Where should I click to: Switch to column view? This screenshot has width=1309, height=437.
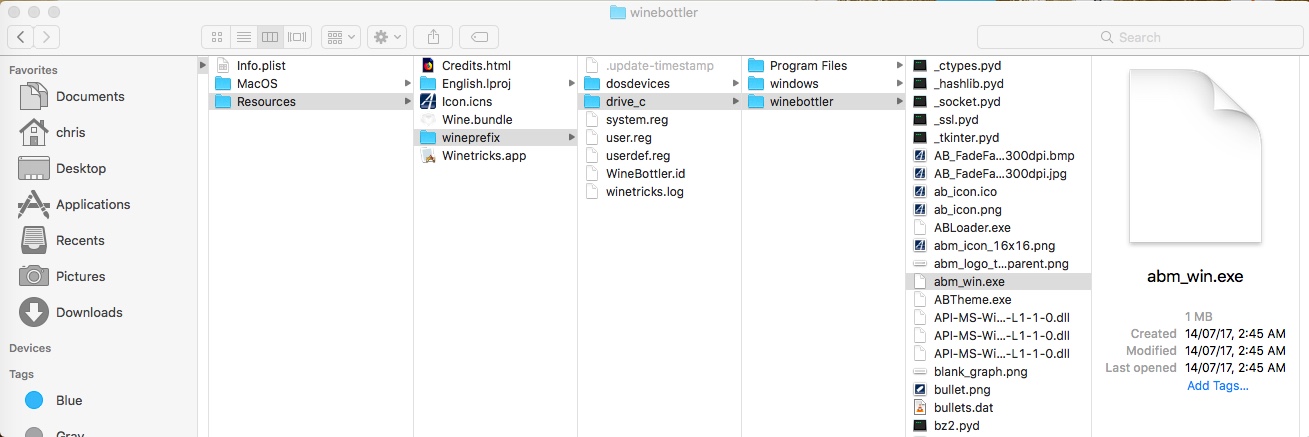pos(270,37)
